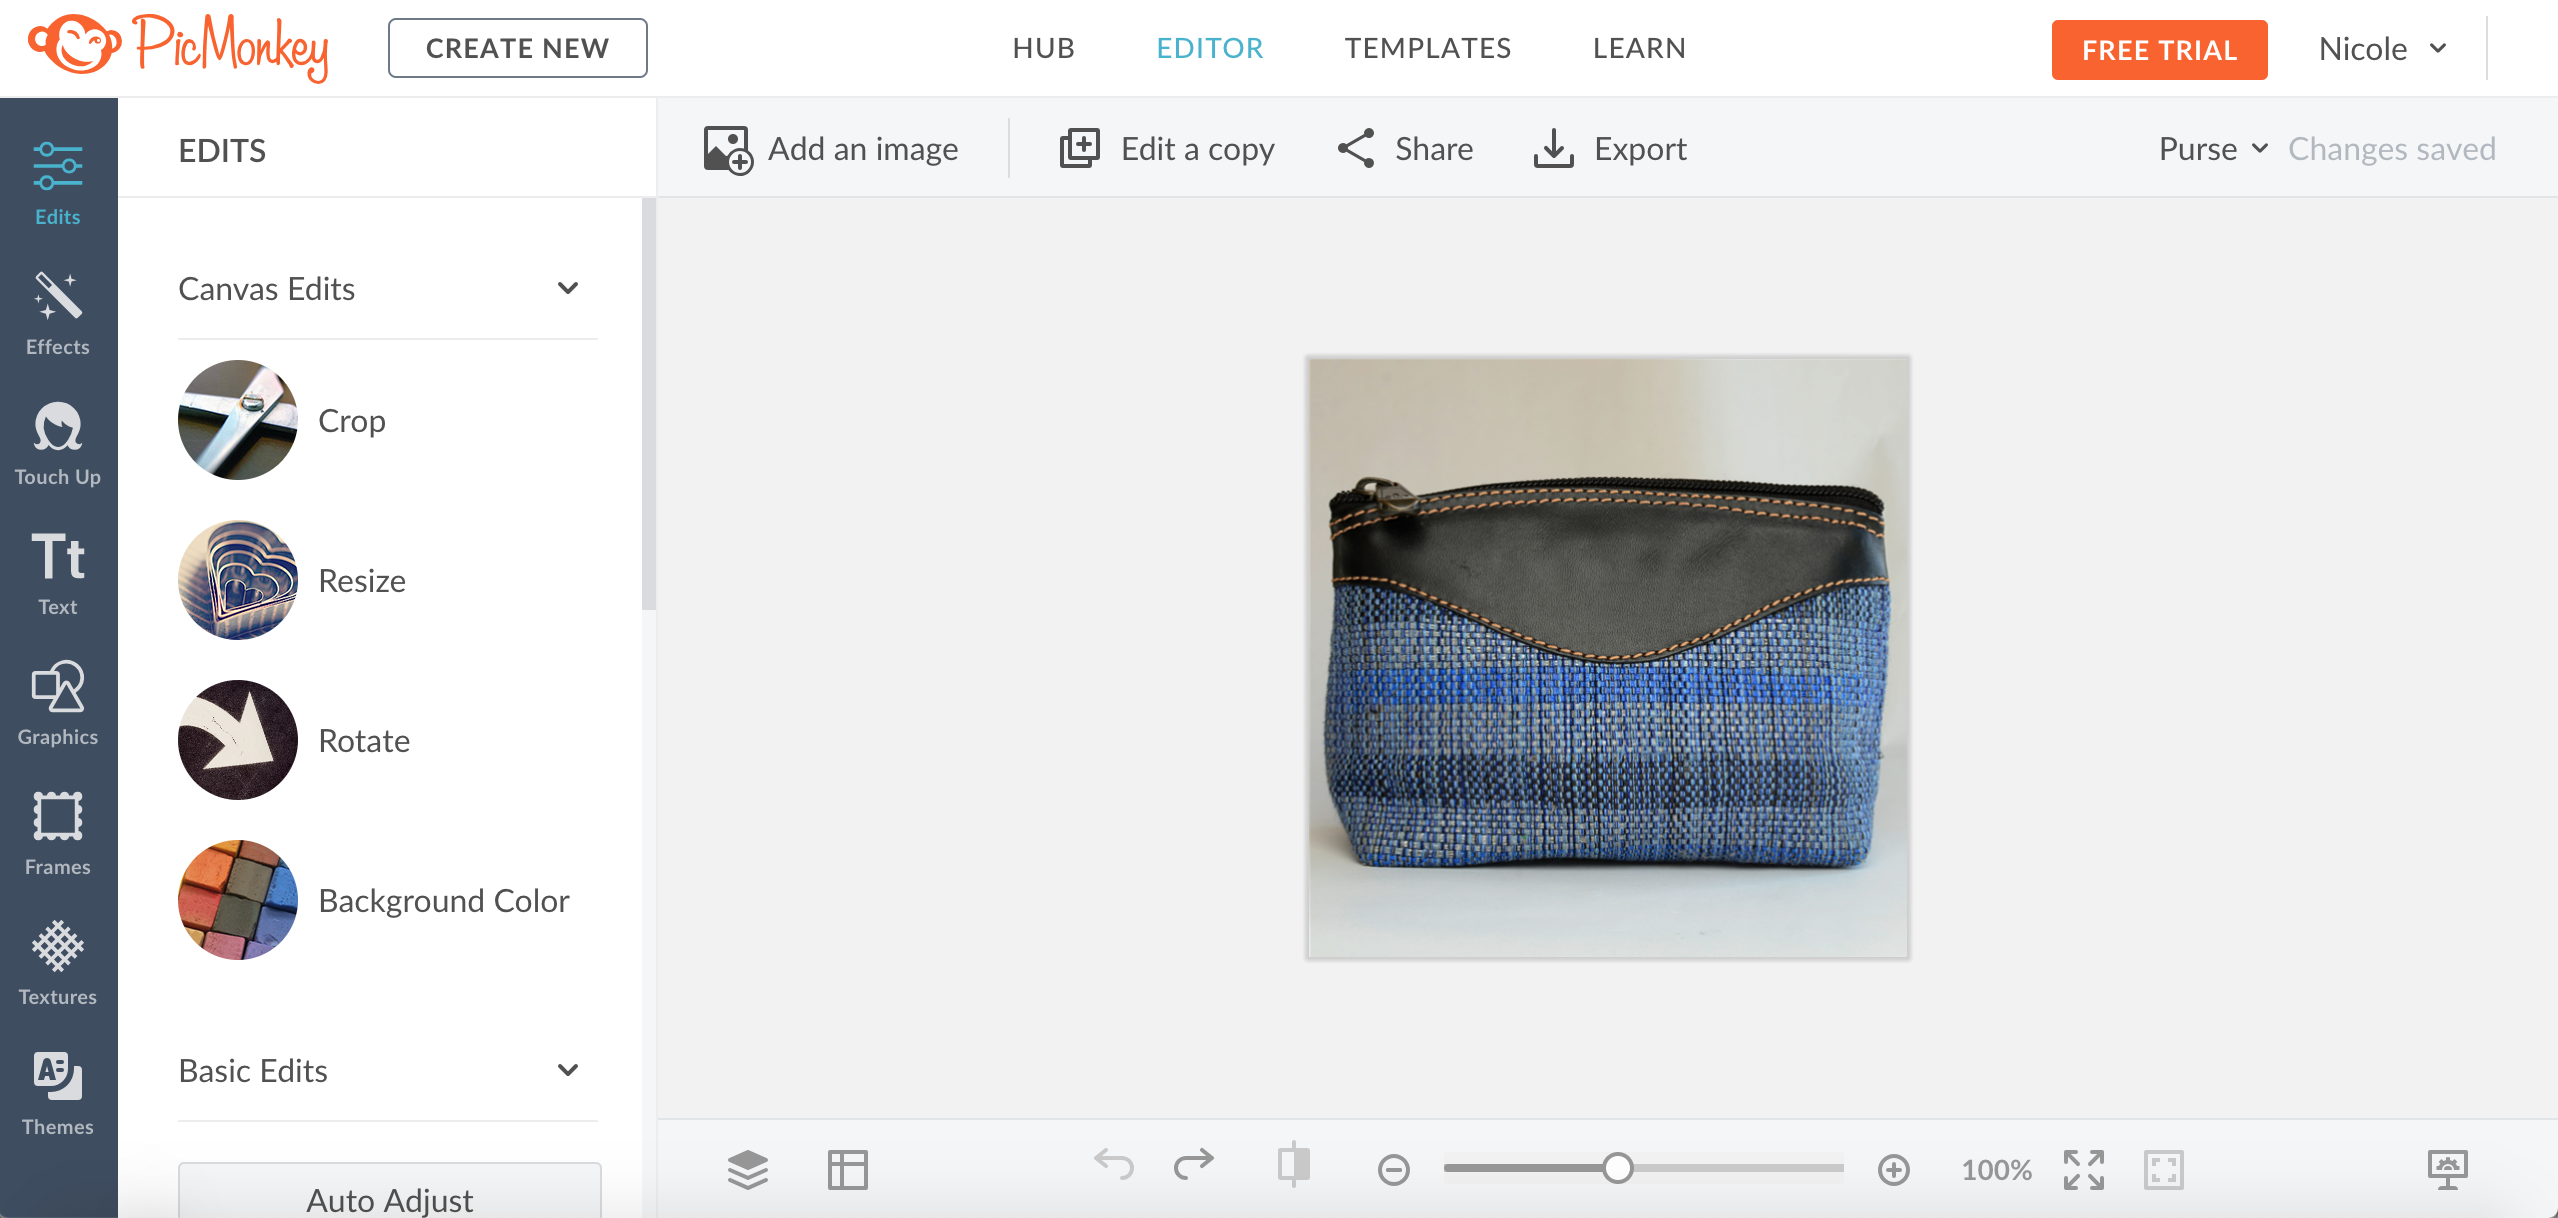Click the zoom slider handle
Screen dimensions: 2558x1218
pyautogui.click(x=1617, y=1168)
